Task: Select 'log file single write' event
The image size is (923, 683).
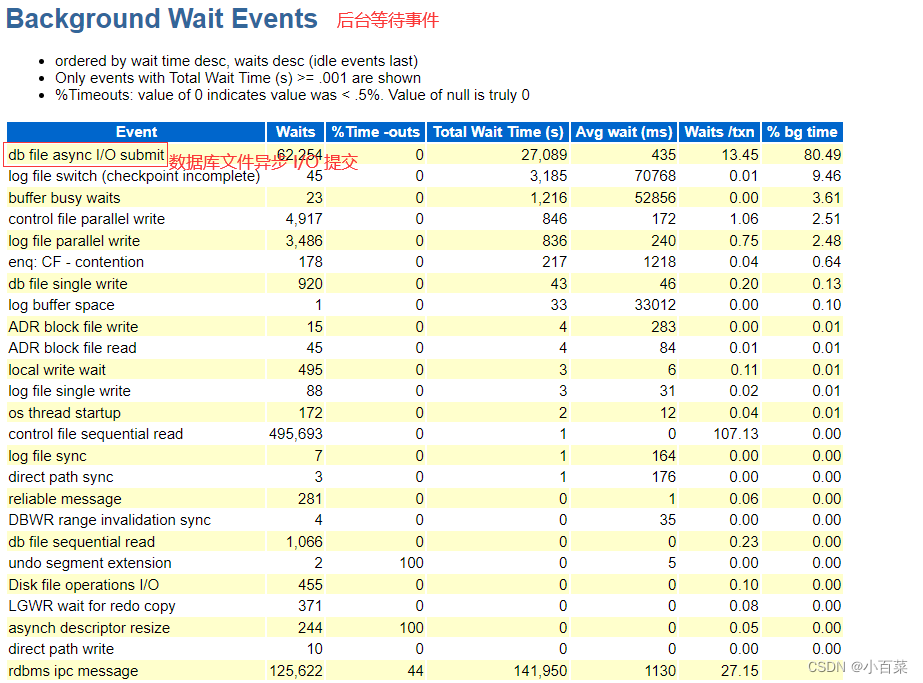Action: pyautogui.click(x=69, y=391)
